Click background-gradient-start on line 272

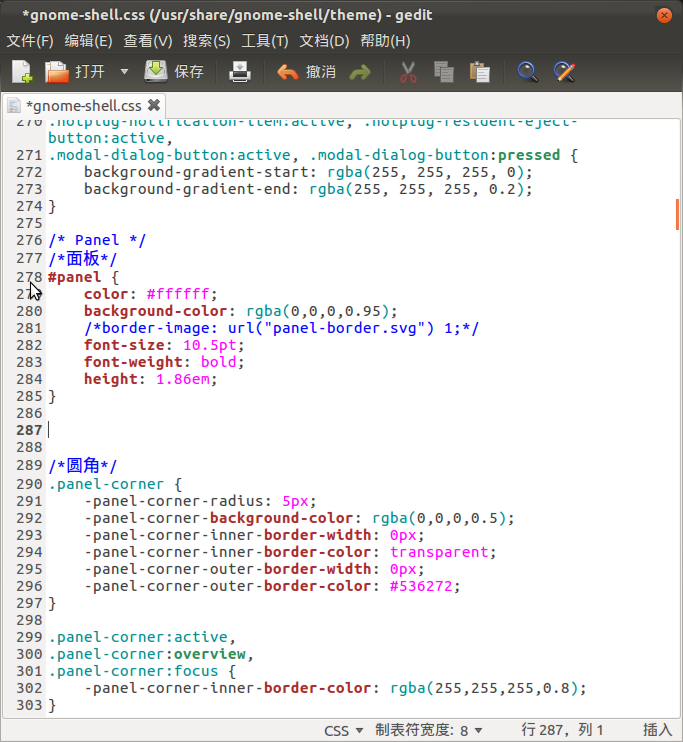[195, 172]
